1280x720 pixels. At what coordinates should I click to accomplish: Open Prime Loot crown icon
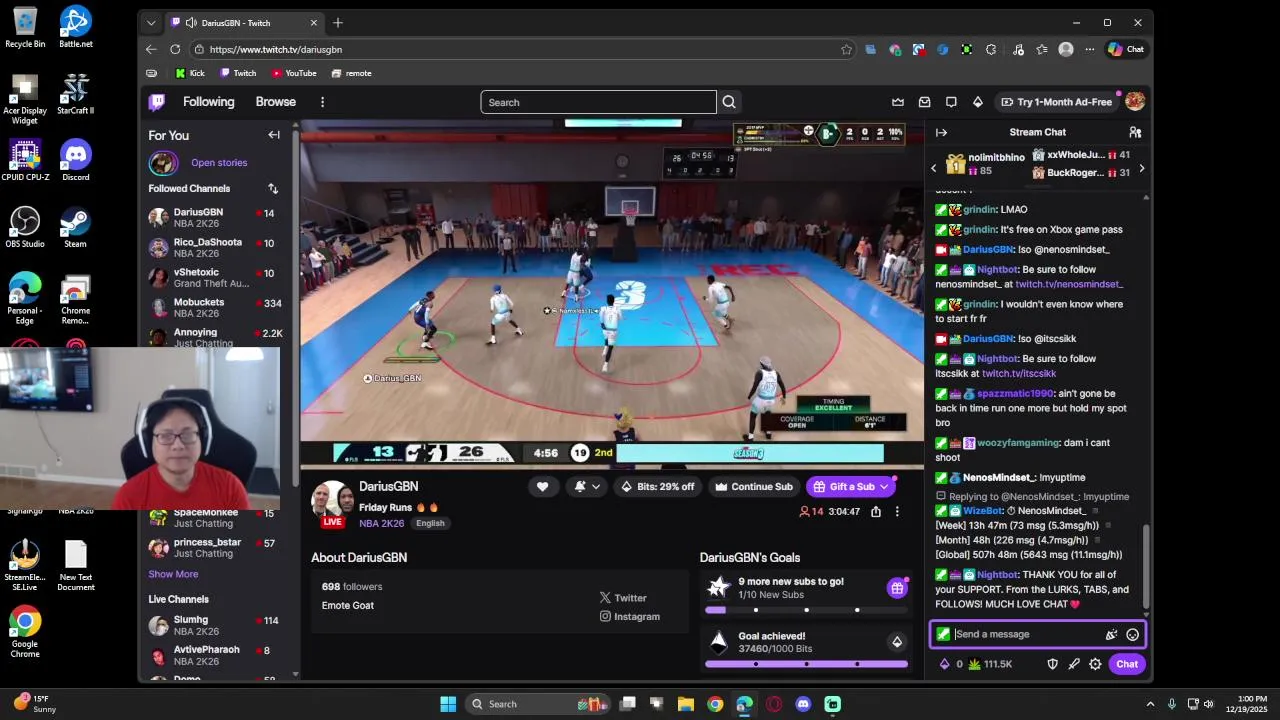tap(898, 102)
